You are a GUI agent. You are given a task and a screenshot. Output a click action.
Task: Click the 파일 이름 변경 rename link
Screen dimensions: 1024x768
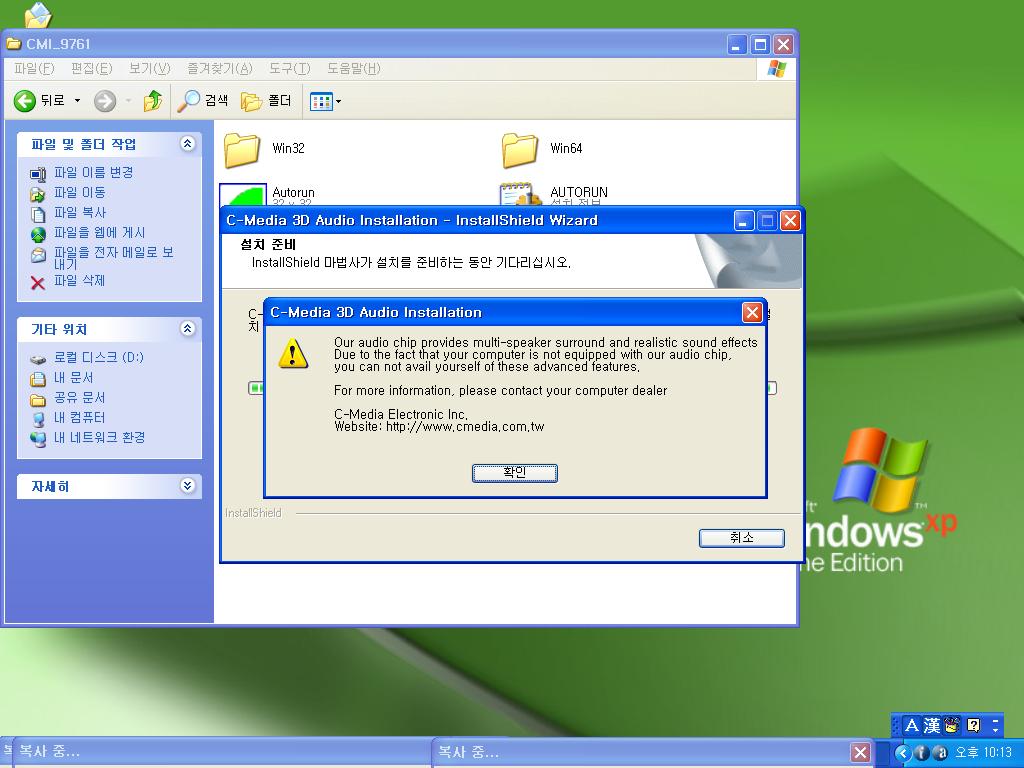coord(93,172)
